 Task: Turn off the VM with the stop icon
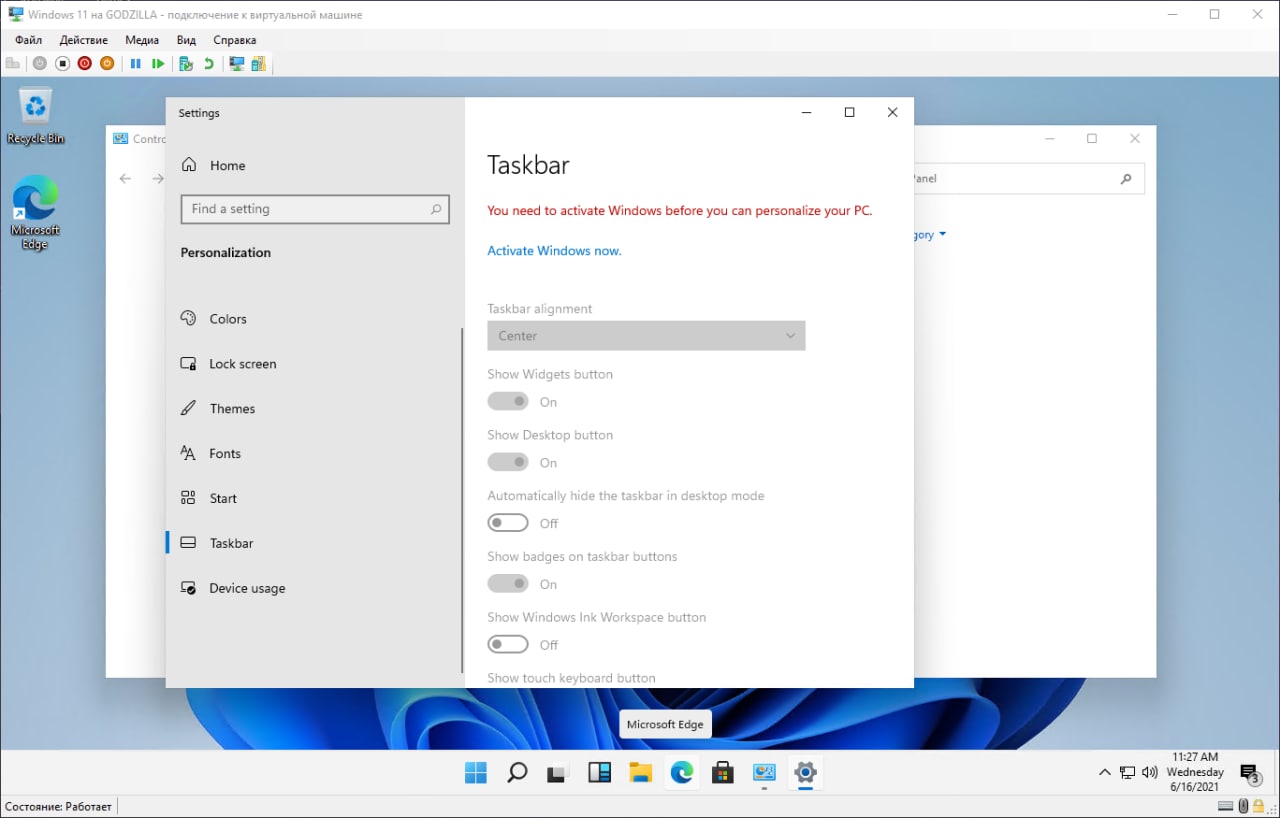tap(62, 64)
